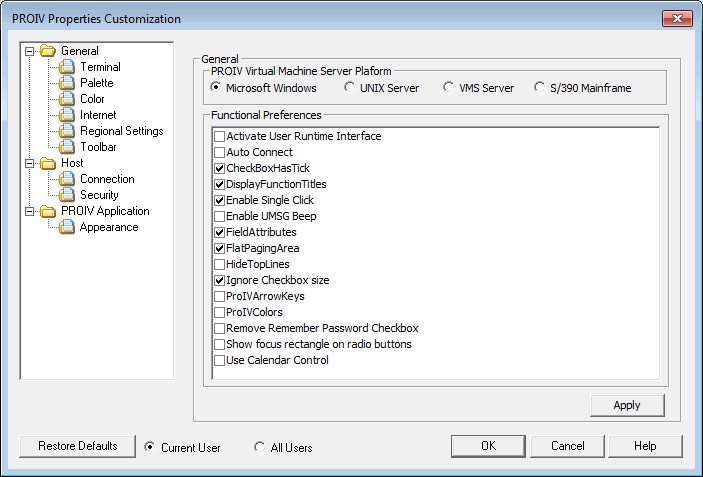Screen dimensions: 703x477
Task: Enable Show focus rectangle on radio buttons
Action: pos(219,344)
